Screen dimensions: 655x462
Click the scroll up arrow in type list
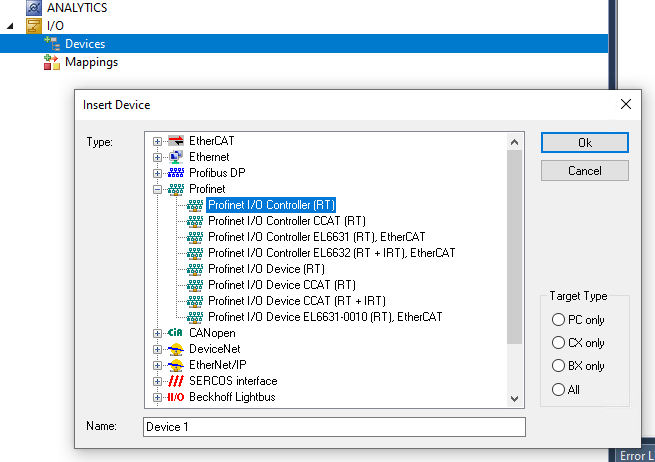click(x=515, y=142)
